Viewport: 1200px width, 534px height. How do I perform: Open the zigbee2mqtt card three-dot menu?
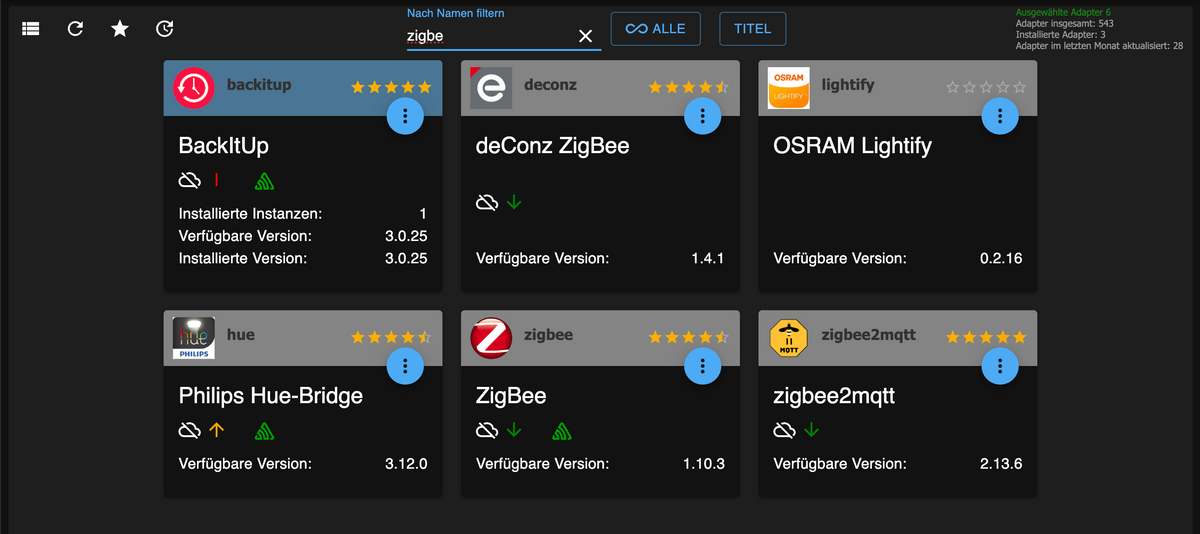click(x=1000, y=366)
